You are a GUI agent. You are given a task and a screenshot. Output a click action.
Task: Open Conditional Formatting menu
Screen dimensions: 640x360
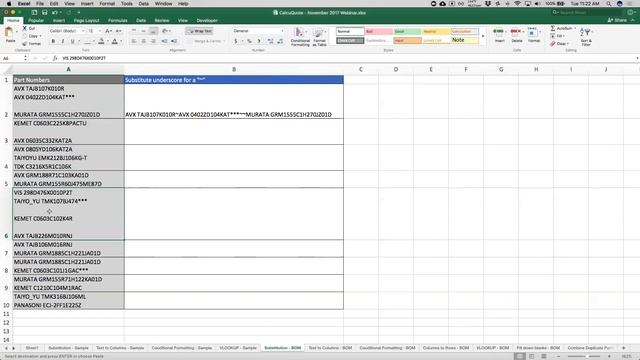click(300, 37)
